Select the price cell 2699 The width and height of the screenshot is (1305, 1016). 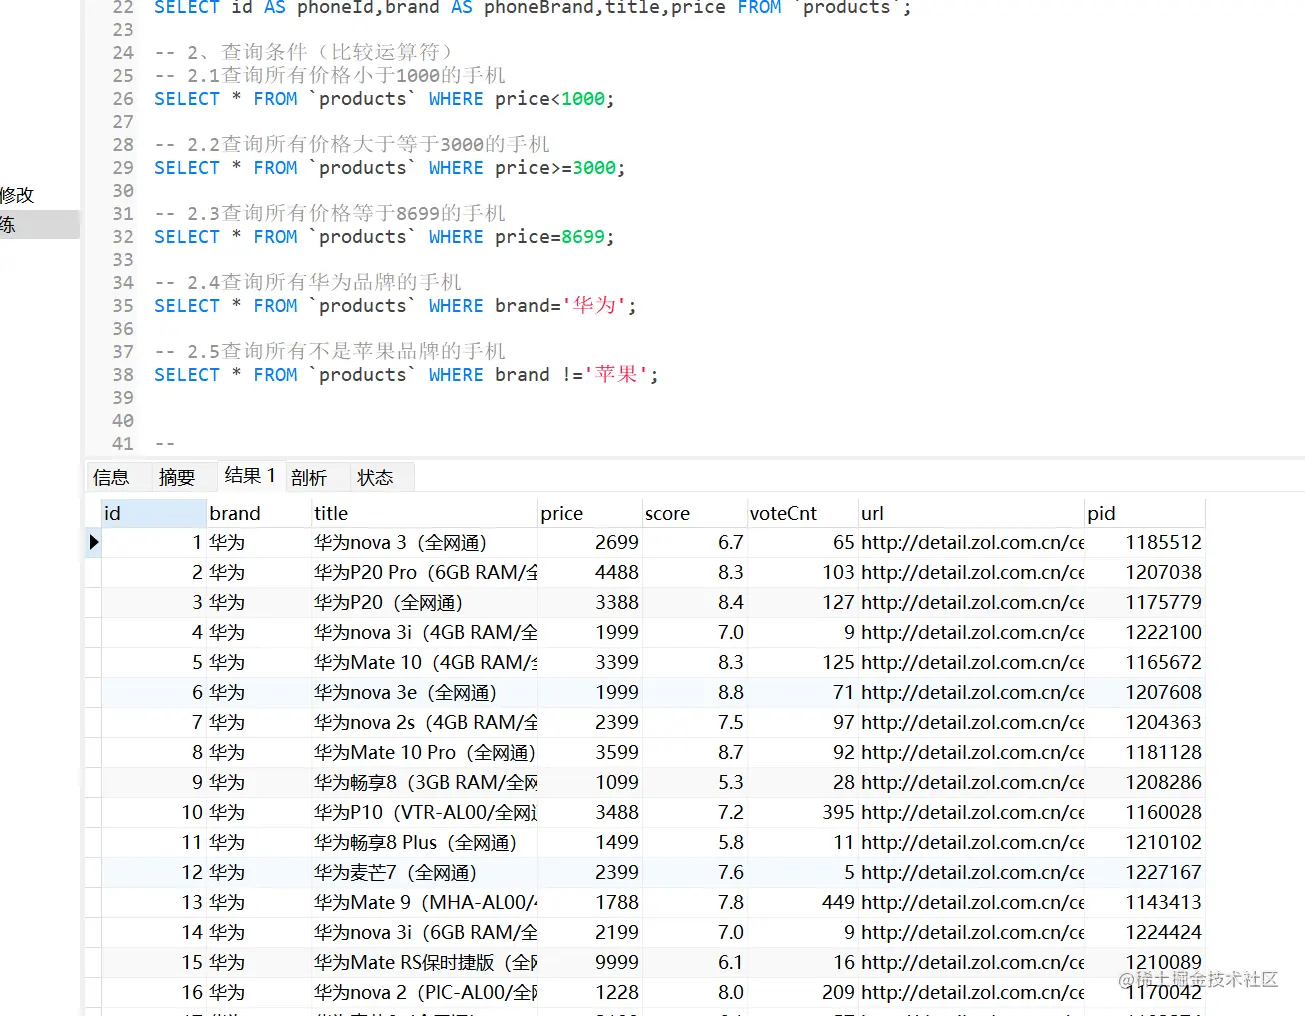point(590,542)
